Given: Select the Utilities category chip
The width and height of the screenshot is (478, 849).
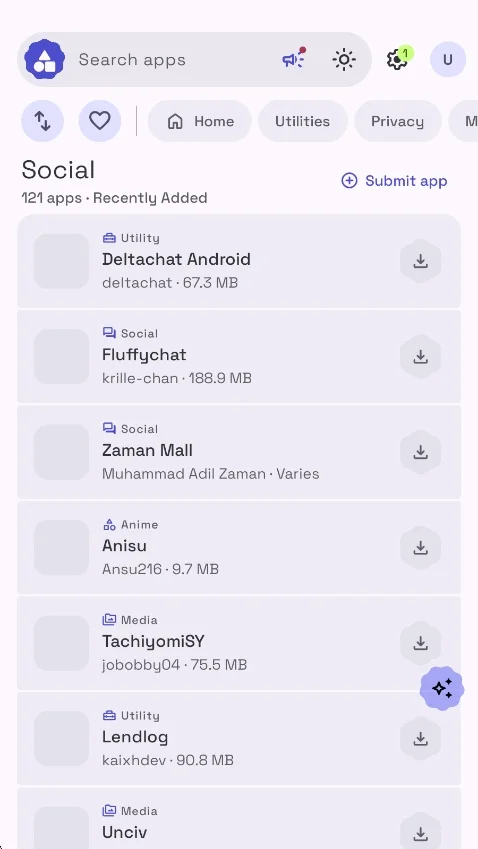Looking at the screenshot, I should (303, 121).
